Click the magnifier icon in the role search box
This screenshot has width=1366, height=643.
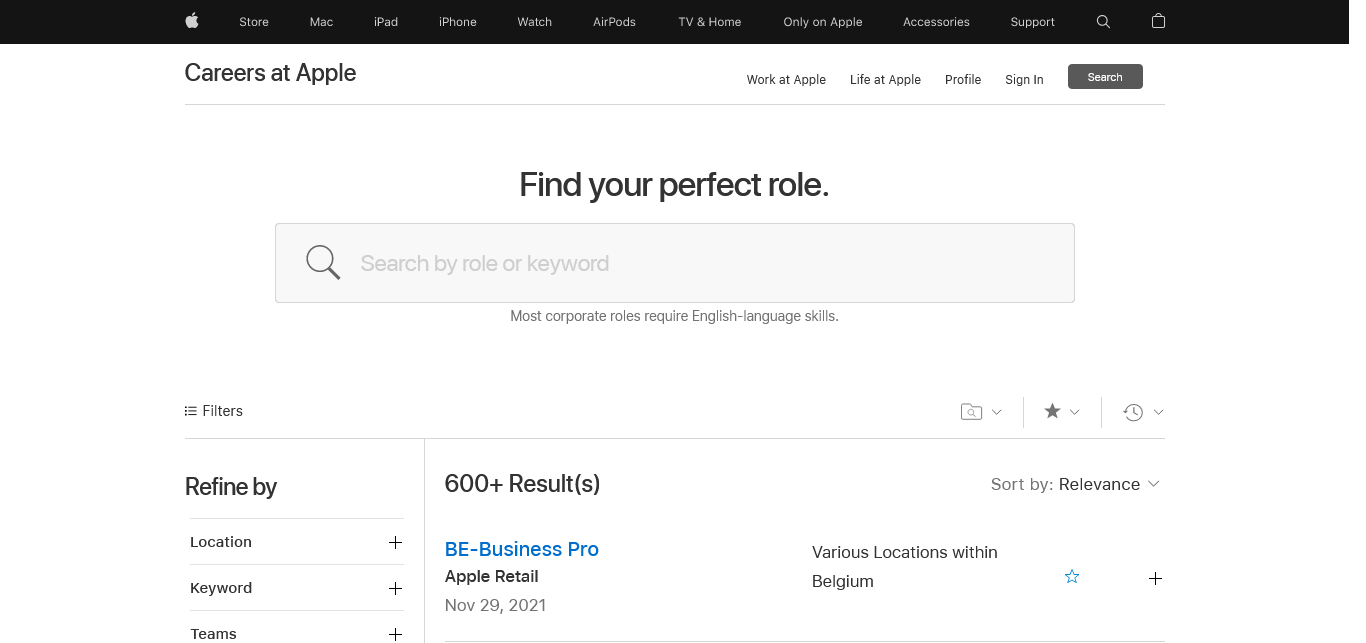click(323, 262)
